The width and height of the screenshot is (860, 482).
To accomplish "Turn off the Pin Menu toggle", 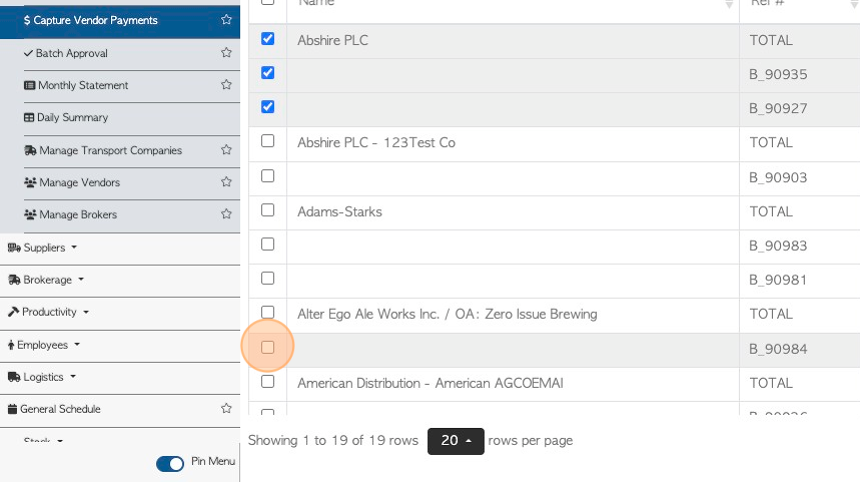I will (170, 463).
